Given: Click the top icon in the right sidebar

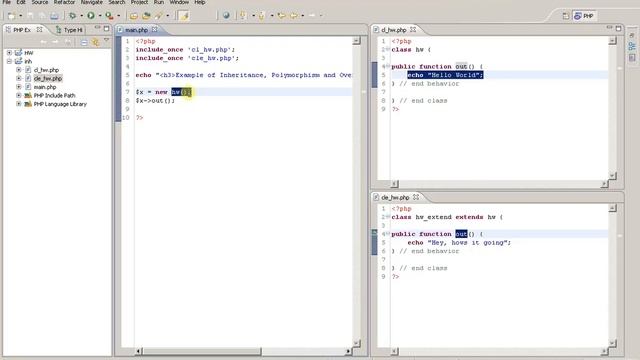Looking at the screenshot, I should (632, 36).
